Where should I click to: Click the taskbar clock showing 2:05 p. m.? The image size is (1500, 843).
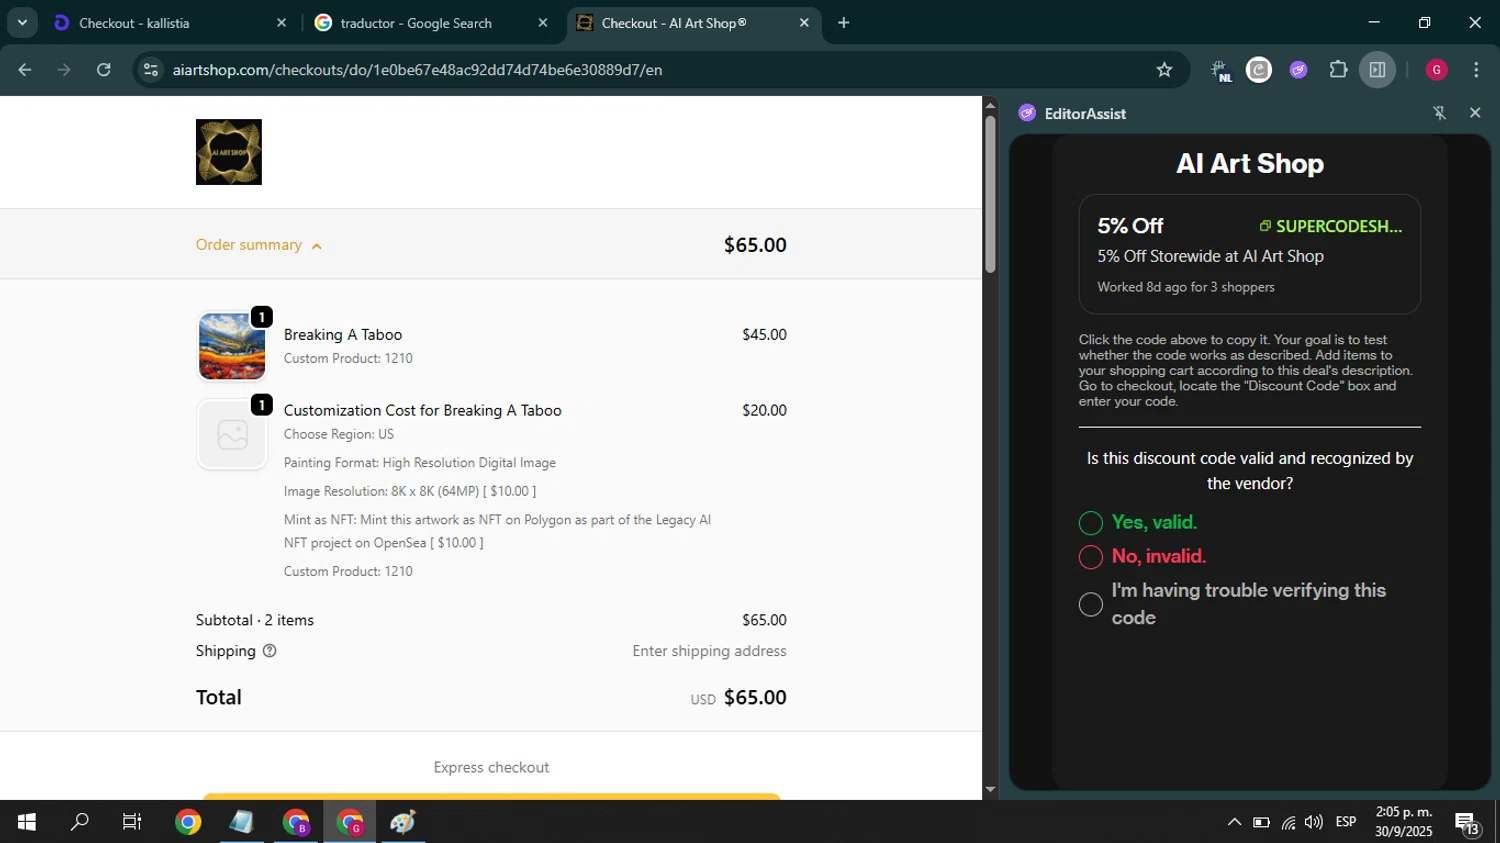[x=1404, y=822]
